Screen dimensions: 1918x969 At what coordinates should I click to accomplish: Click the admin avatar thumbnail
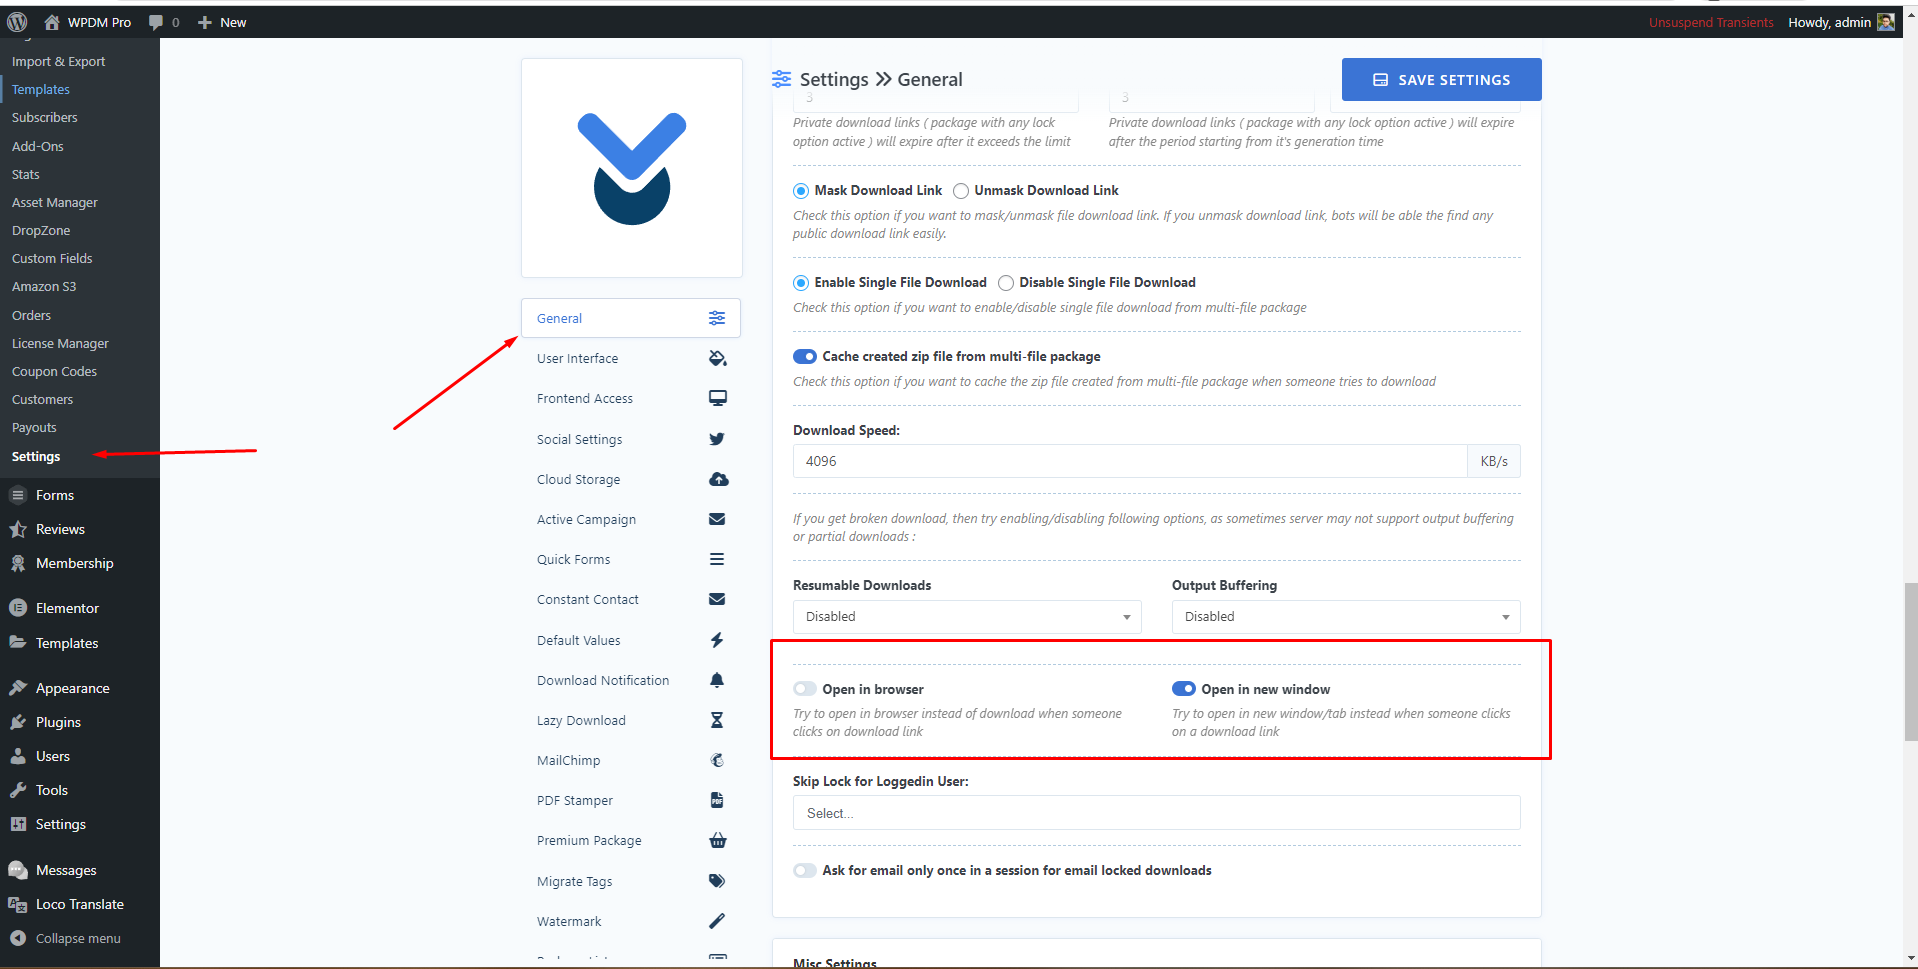click(1886, 22)
